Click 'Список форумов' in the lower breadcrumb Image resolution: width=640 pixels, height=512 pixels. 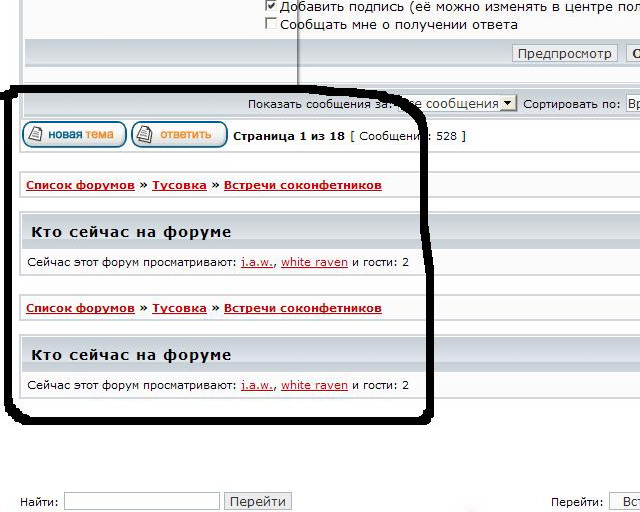pos(80,308)
